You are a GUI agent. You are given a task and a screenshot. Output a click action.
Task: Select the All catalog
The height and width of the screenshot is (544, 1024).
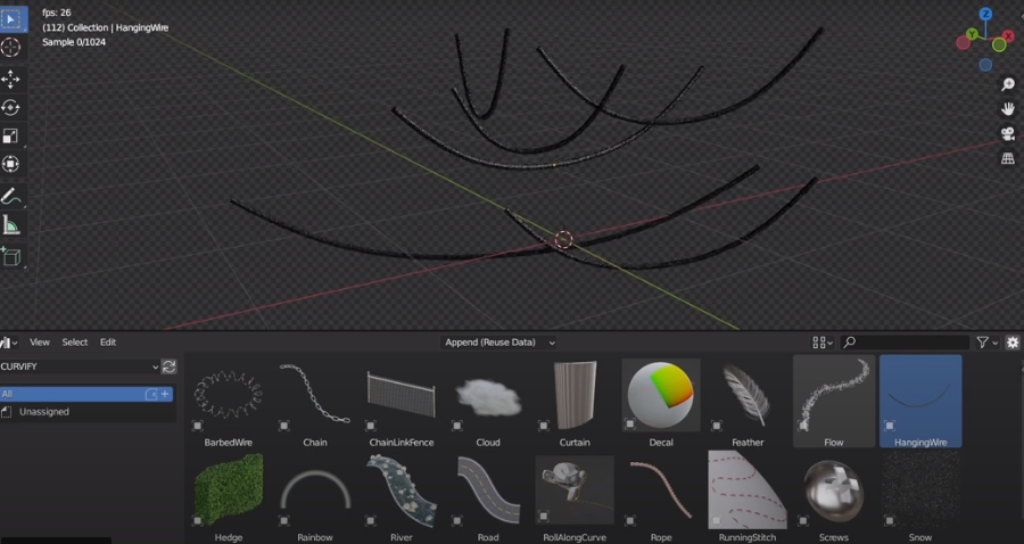(x=72, y=394)
